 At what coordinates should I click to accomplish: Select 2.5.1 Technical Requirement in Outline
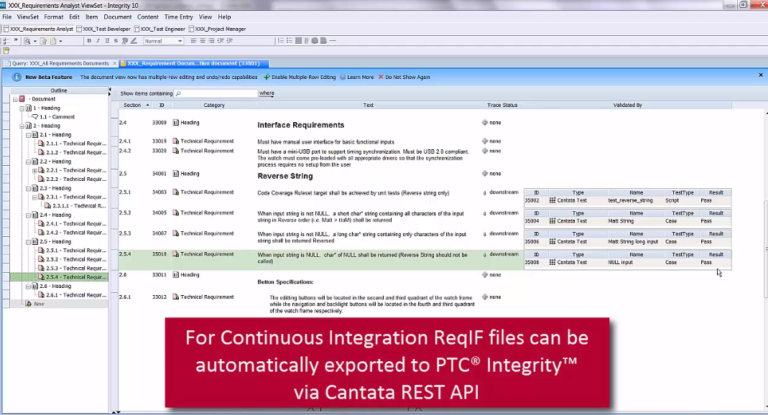coord(72,250)
